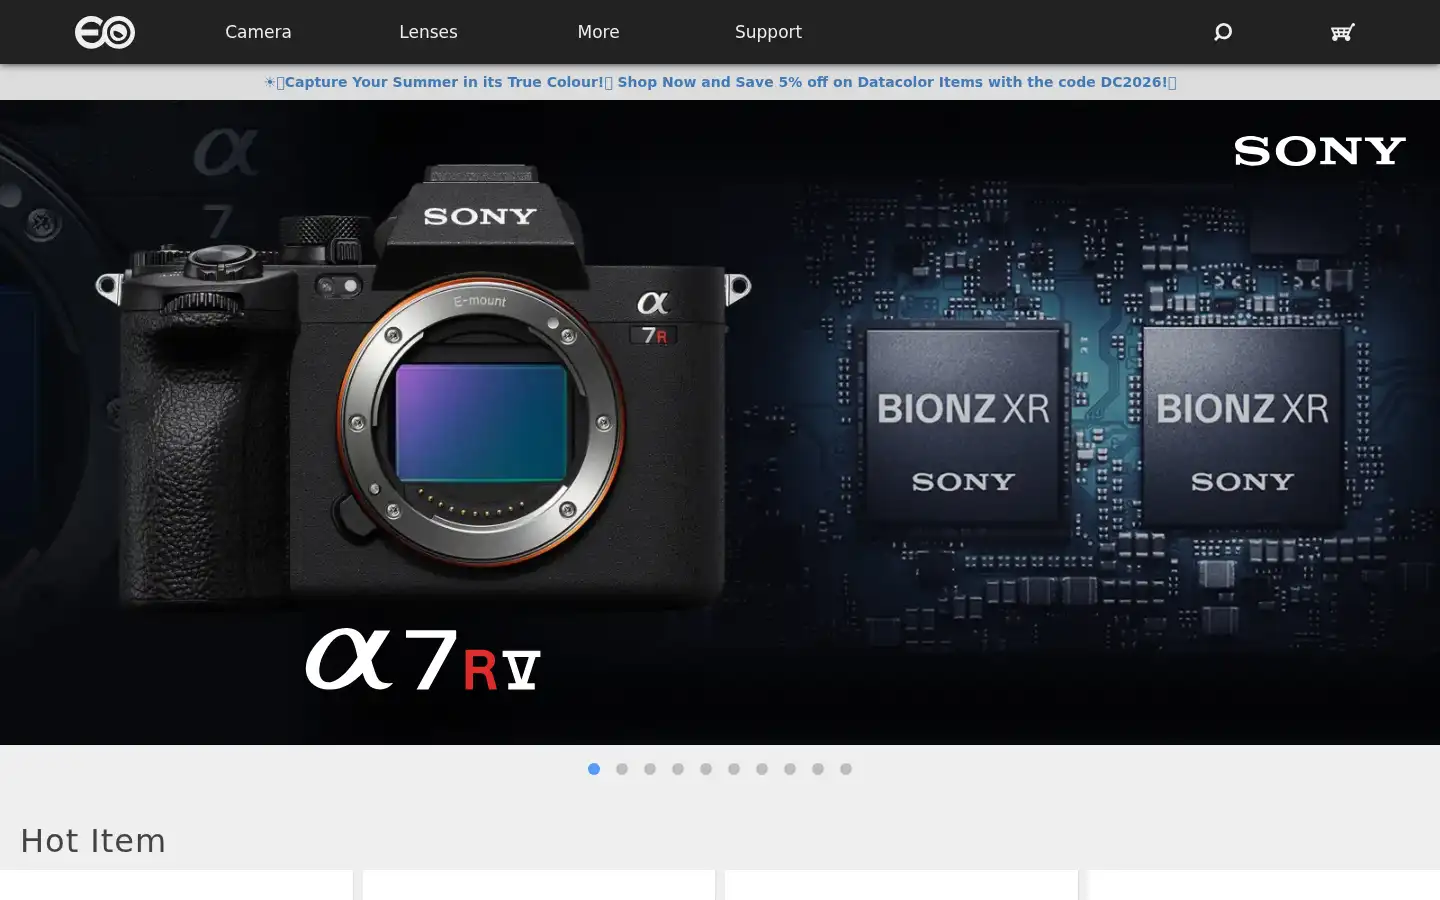Screen dimensions: 1440x900
Task: Open the Camera menu
Action: tap(258, 32)
